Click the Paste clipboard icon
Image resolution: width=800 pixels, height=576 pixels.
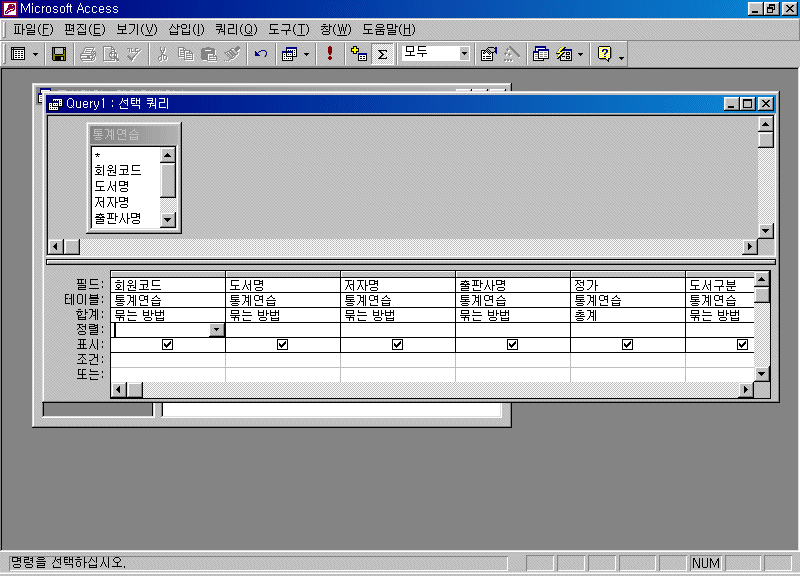209,54
